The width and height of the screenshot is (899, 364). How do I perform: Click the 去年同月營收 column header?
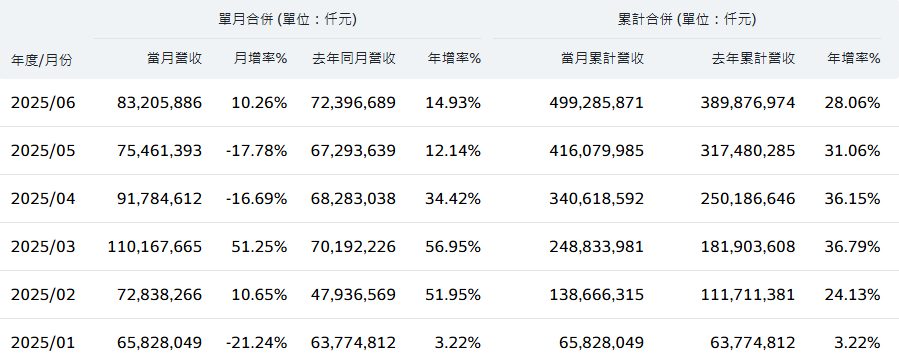click(x=354, y=58)
